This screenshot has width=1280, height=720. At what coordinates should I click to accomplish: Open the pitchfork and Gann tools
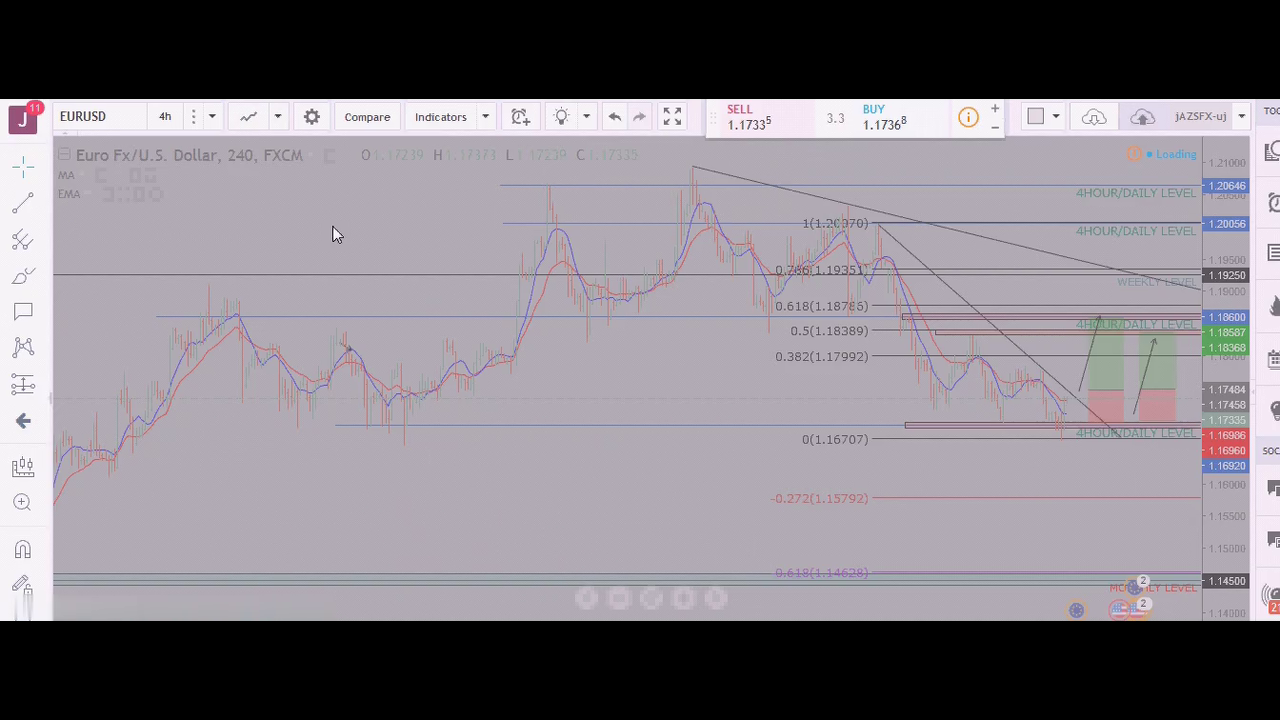pos(23,240)
